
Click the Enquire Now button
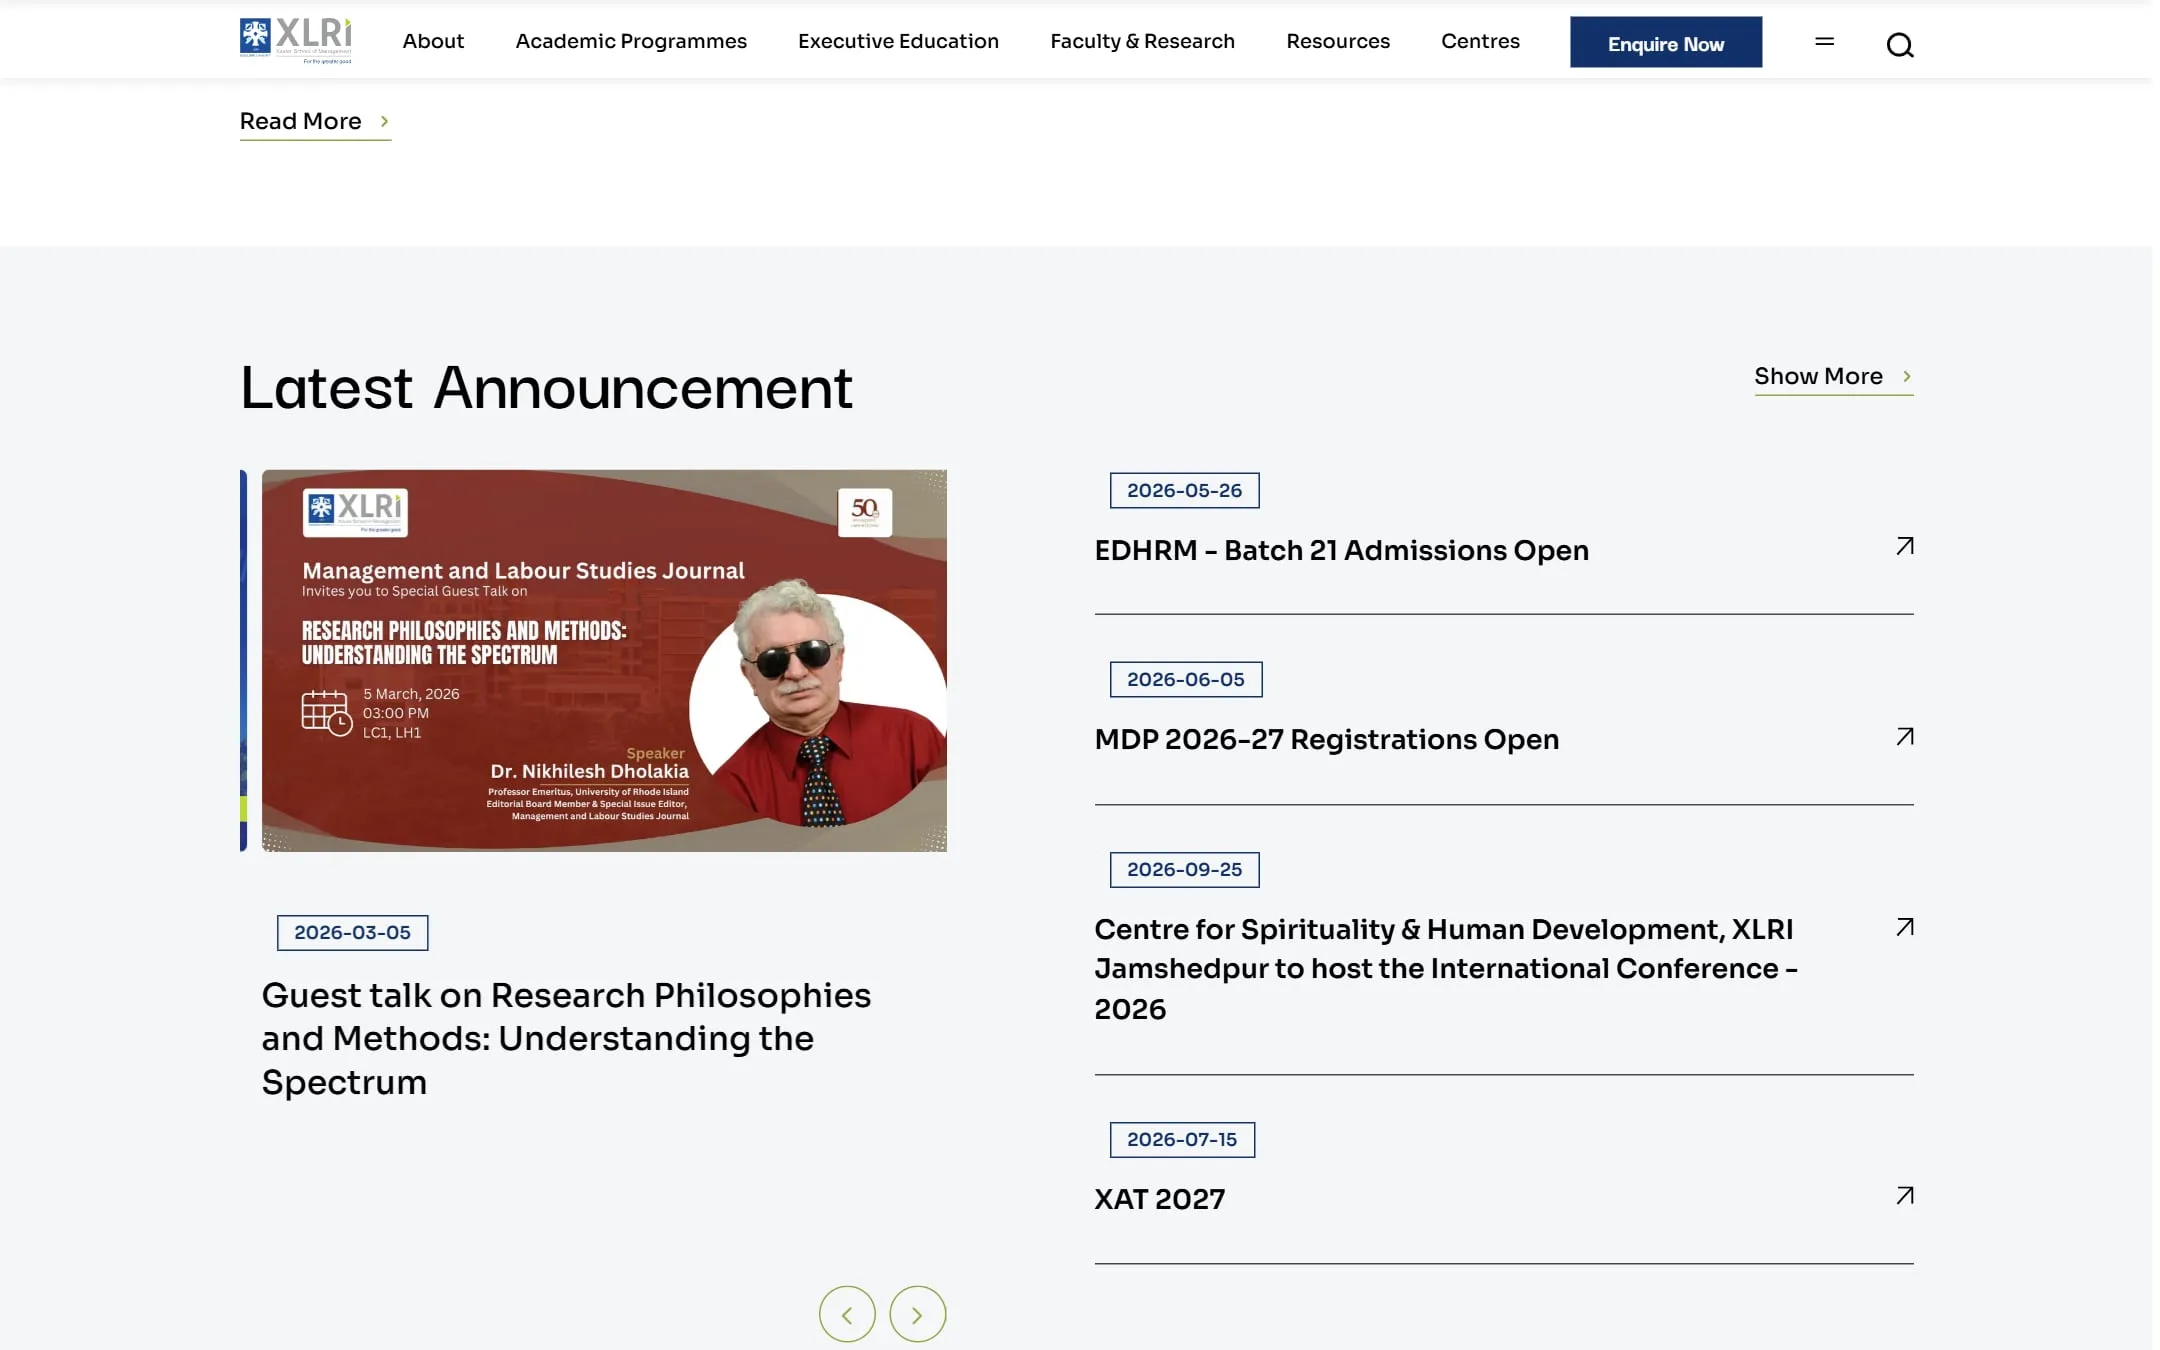tap(1666, 42)
